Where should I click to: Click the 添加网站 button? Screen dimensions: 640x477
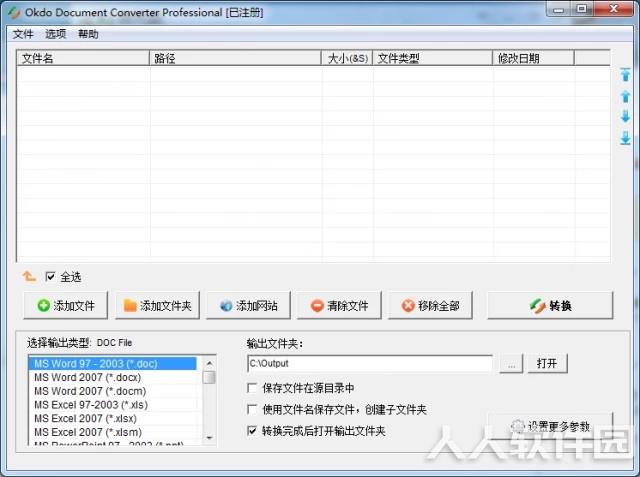tap(249, 305)
